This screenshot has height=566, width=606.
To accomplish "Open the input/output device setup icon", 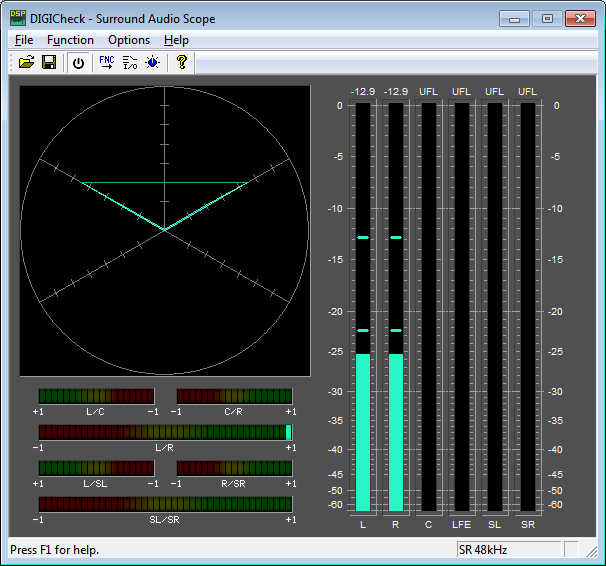I will pos(130,62).
